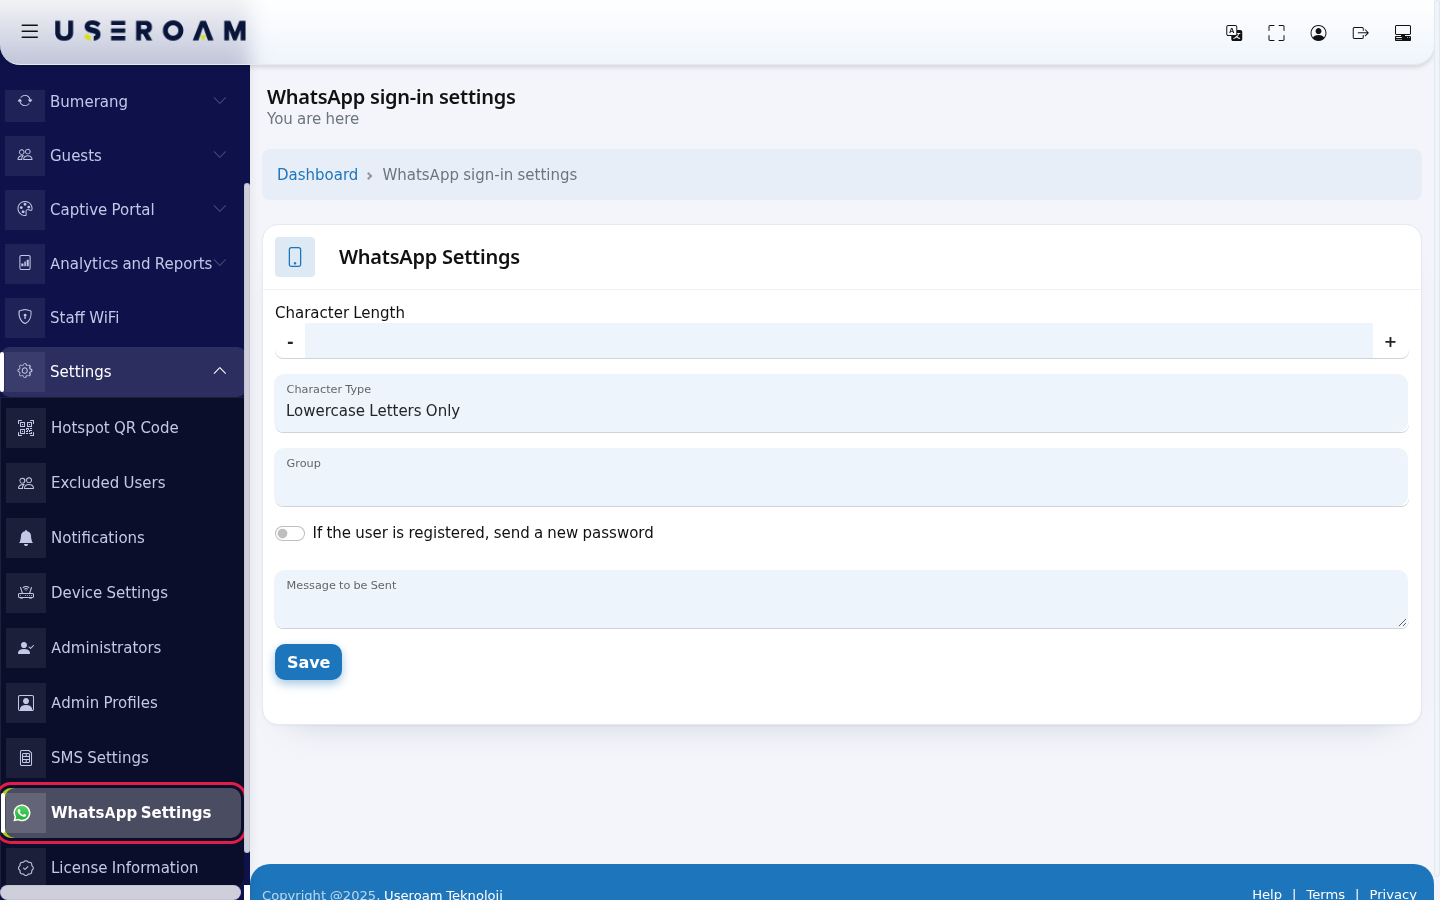Open the language translate icon
Image resolution: width=1440 pixels, height=900 pixels.
point(1234,33)
